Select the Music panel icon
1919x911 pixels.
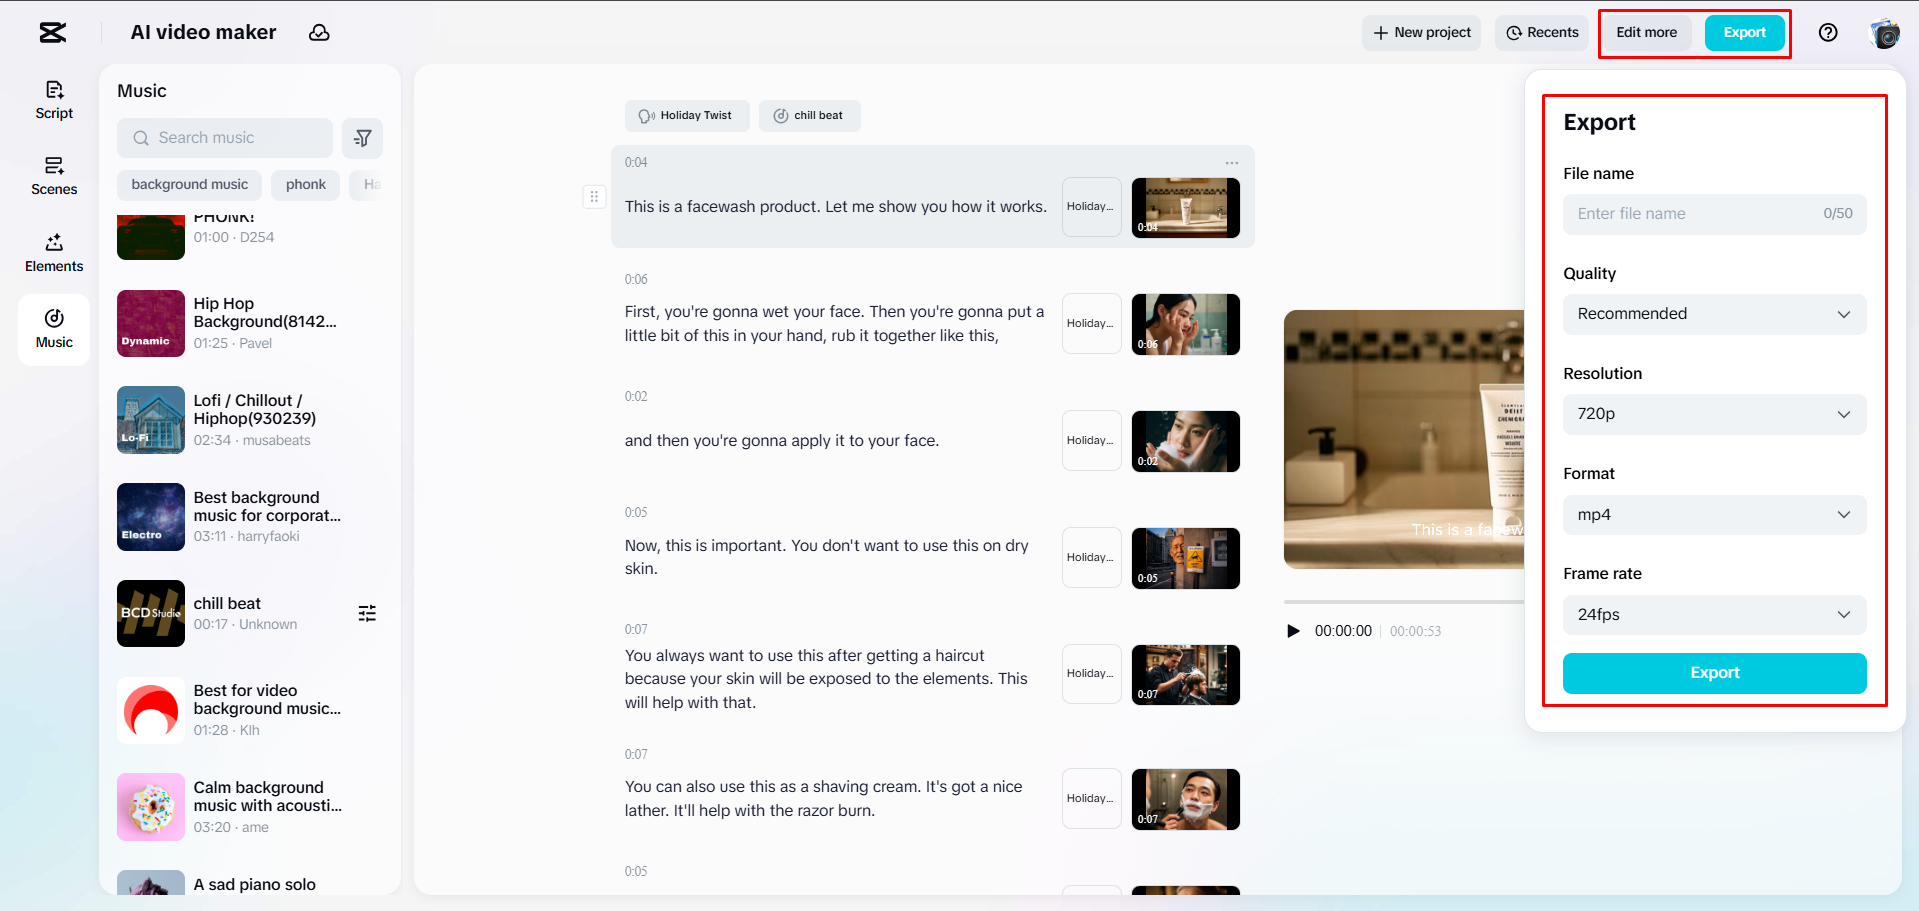[54, 329]
